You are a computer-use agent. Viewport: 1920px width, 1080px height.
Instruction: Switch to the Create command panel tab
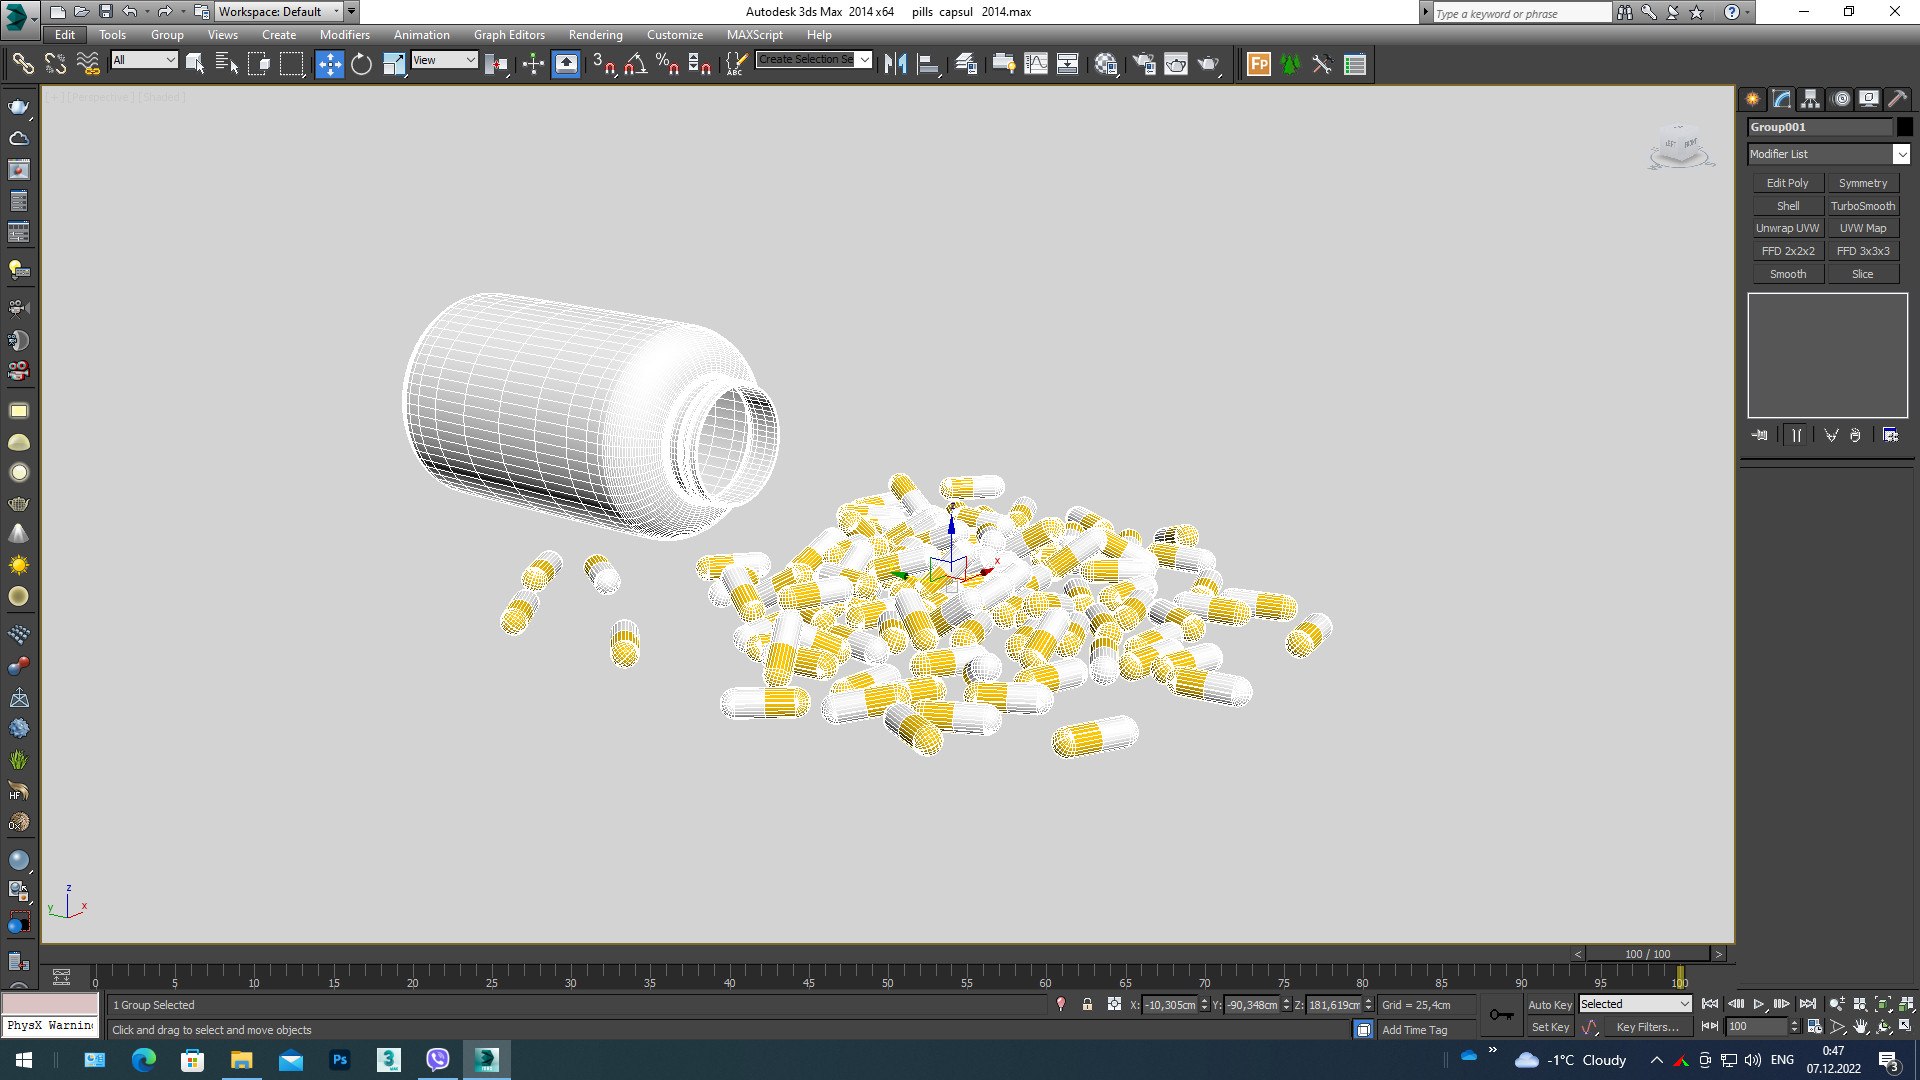click(x=1752, y=99)
